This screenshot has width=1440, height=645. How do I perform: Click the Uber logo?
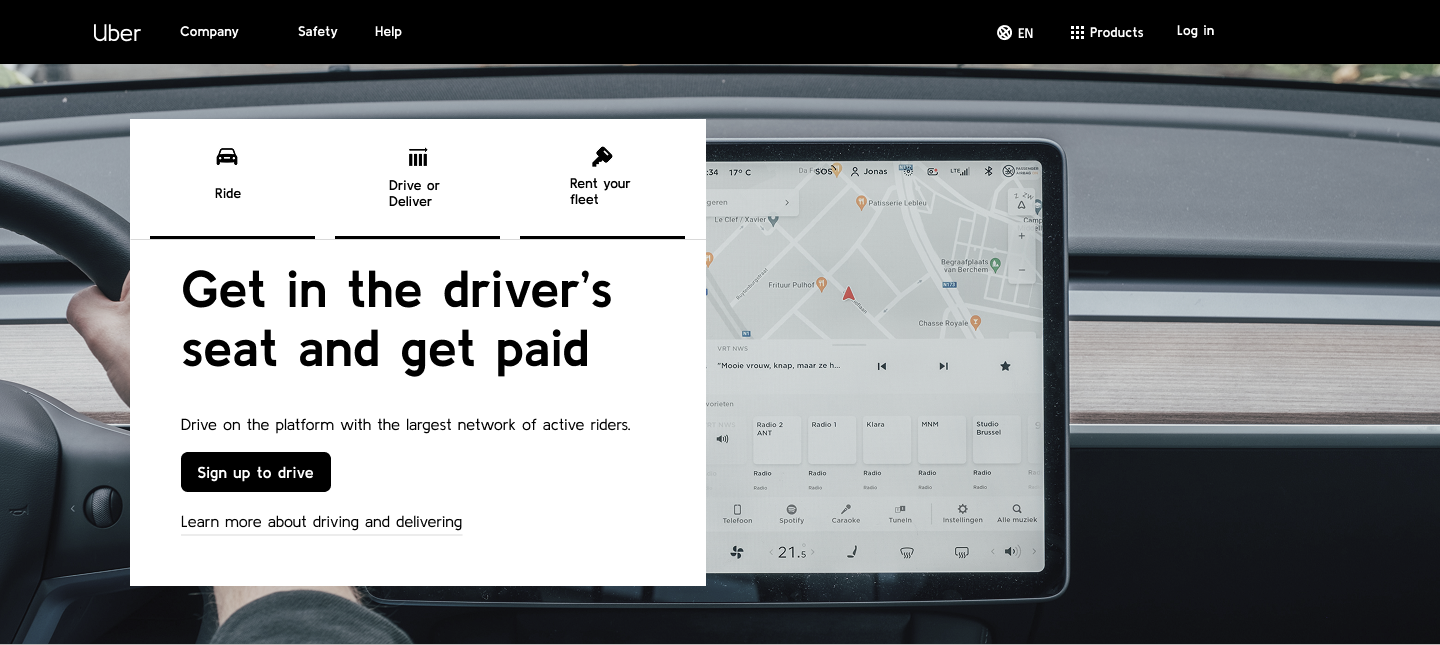tap(117, 32)
